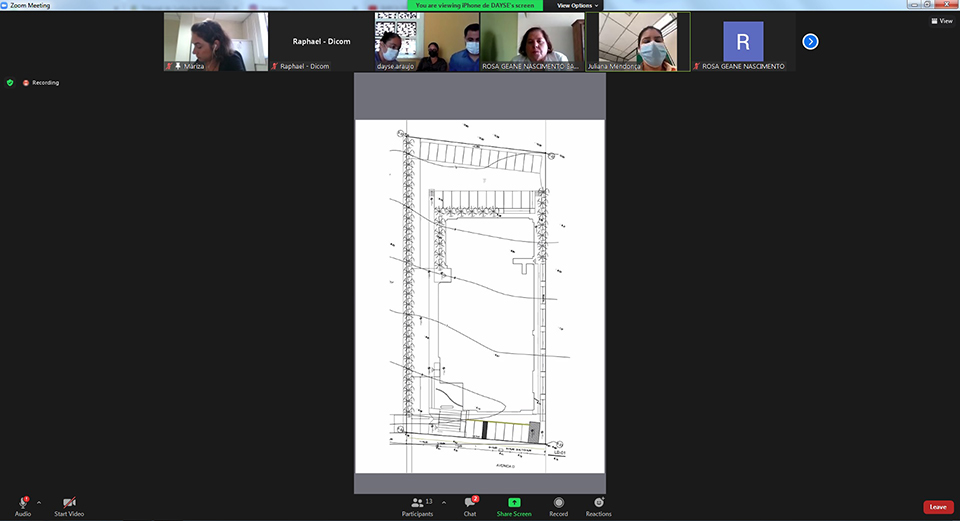960x521 pixels.
Task: Start recording with the Record icon
Action: [x=558, y=503]
